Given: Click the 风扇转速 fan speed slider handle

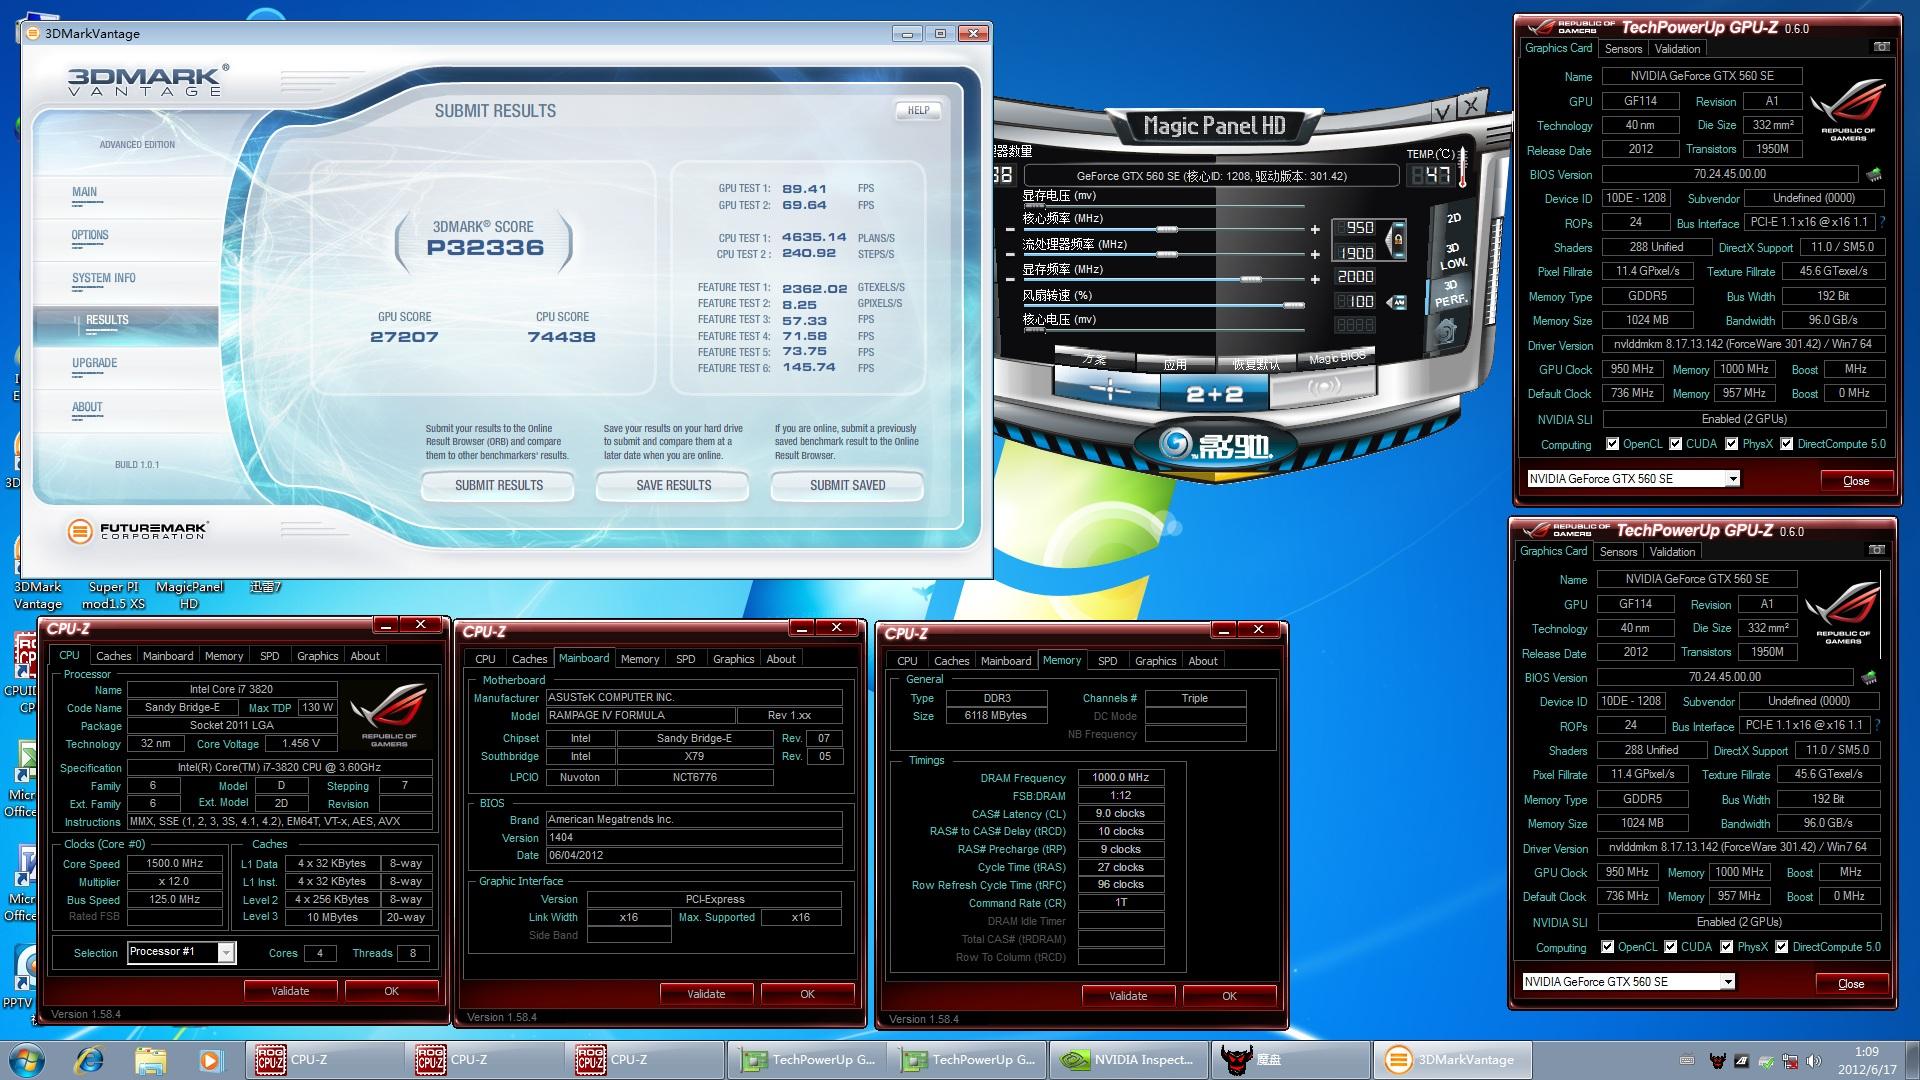Looking at the screenshot, I should point(1293,305).
